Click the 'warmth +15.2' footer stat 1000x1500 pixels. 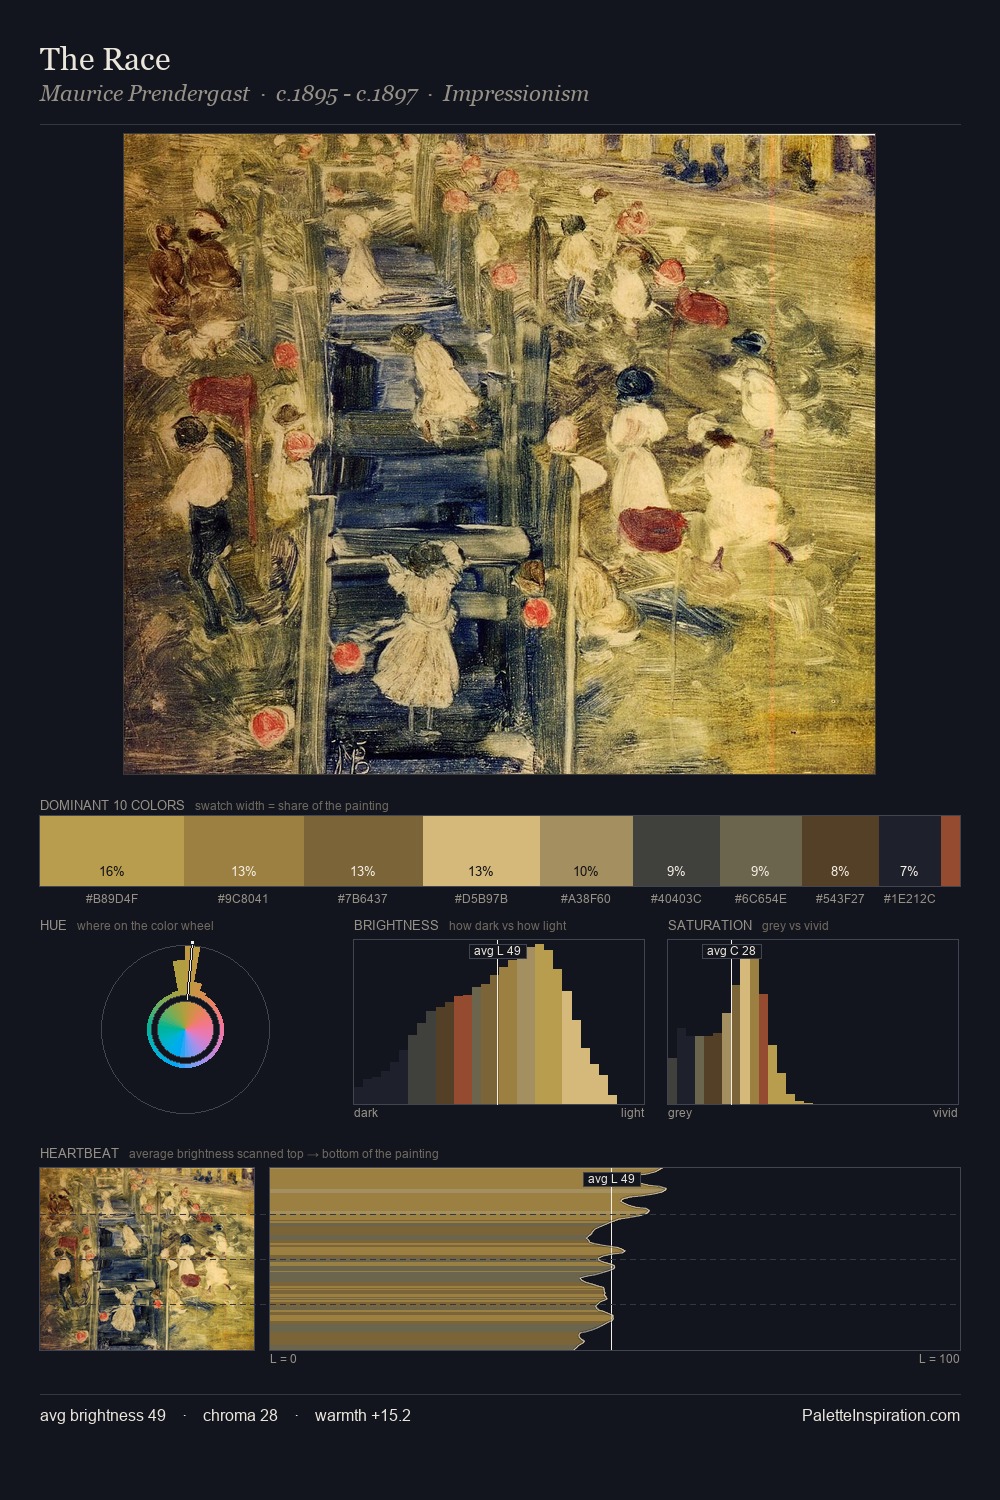(363, 1415)
